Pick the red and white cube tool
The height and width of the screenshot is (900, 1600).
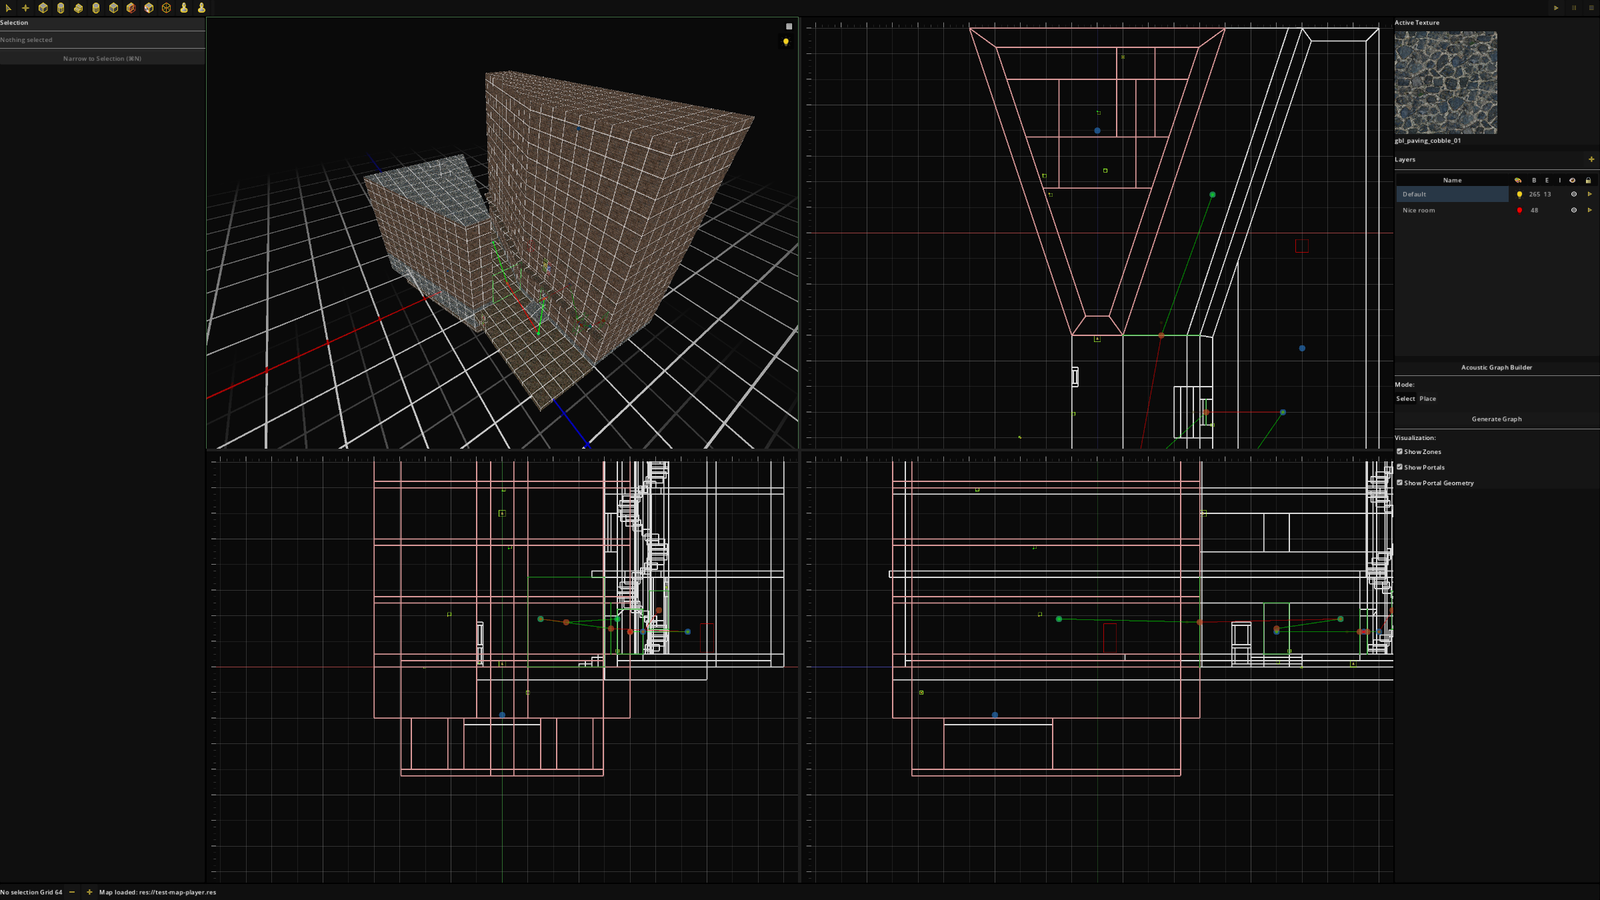click(149, 8)
